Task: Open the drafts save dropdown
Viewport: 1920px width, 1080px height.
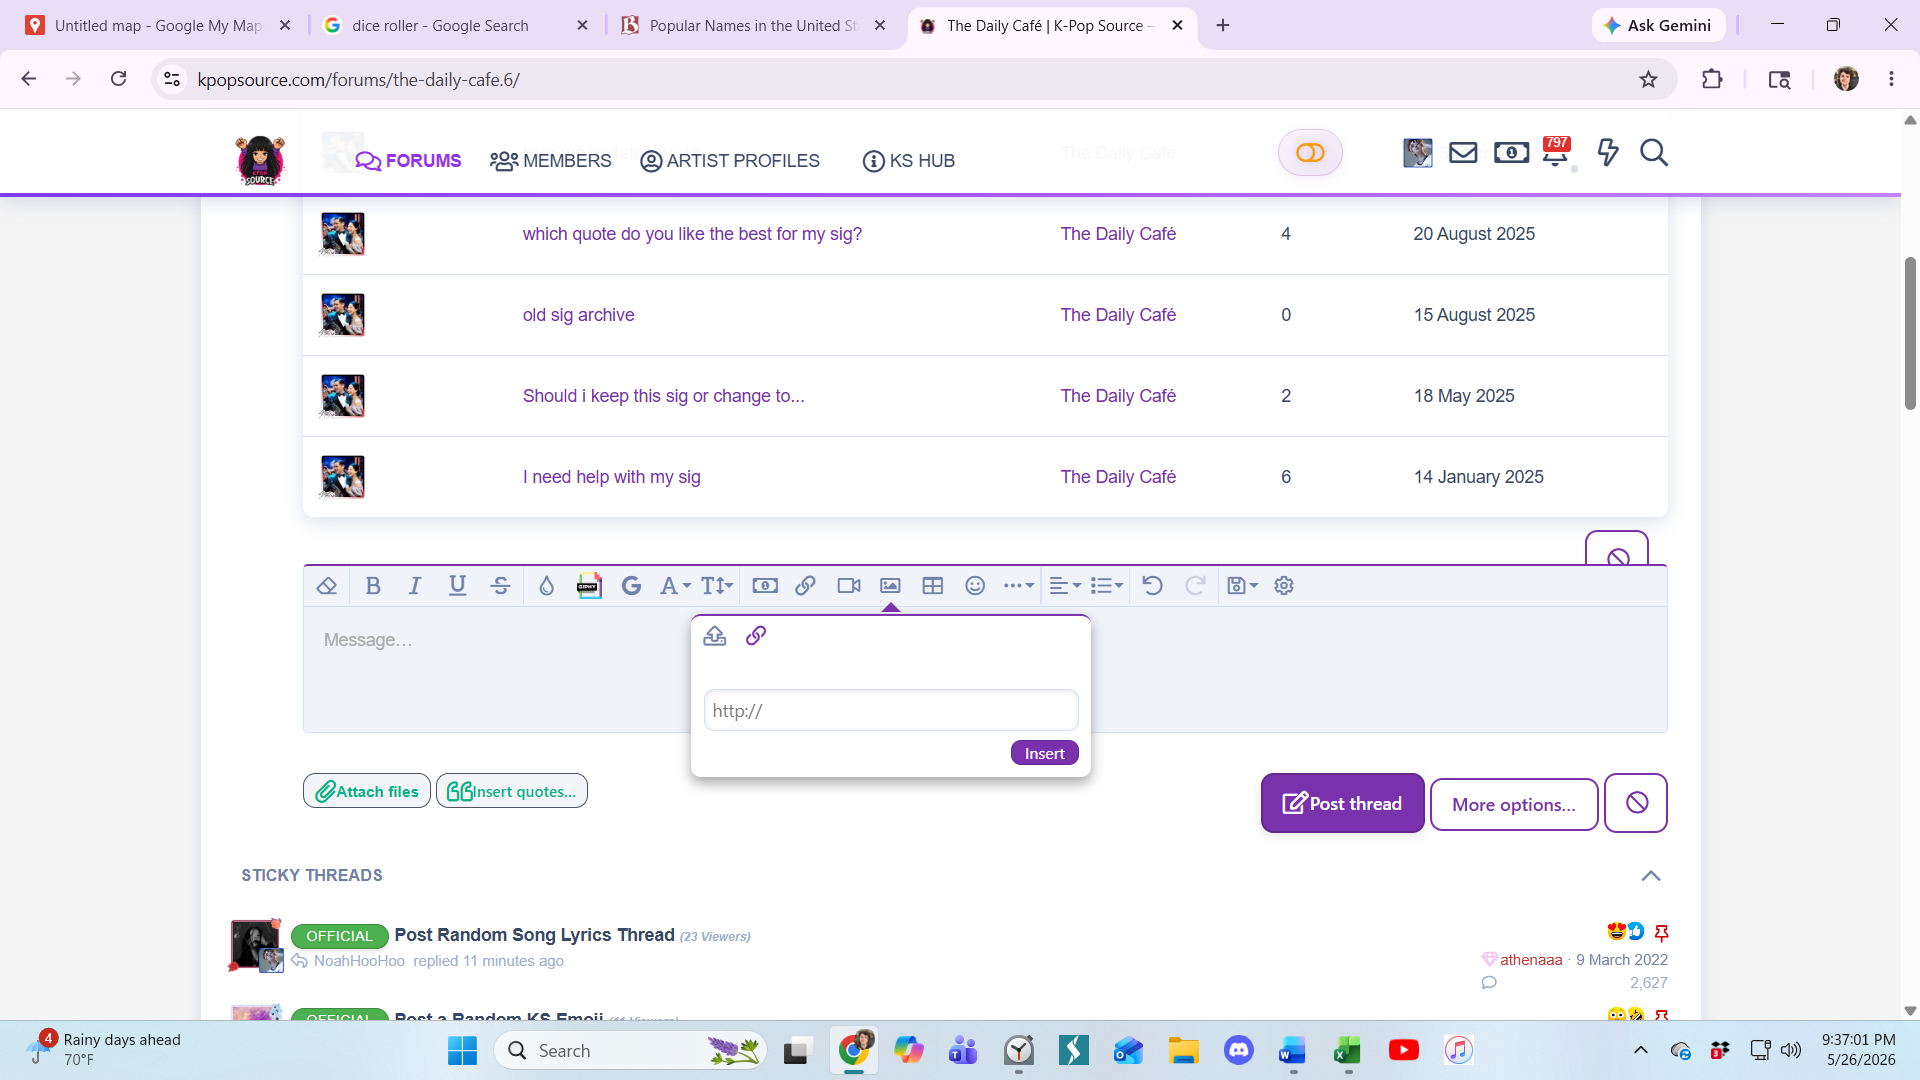Action: pos(1243,586)
